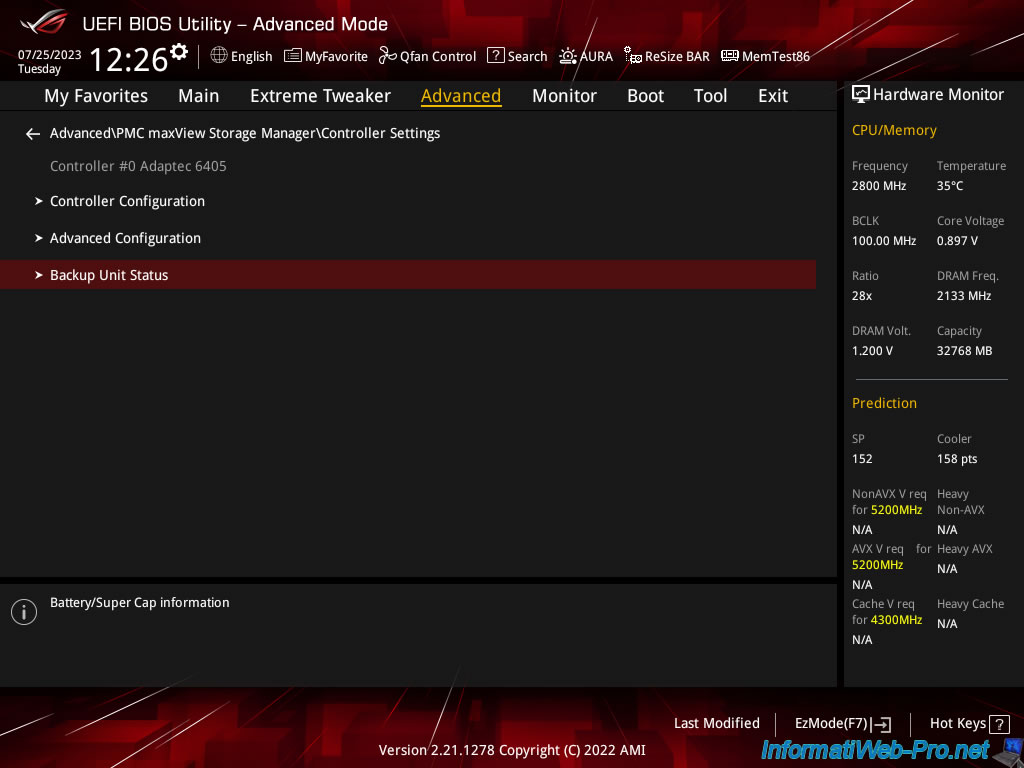Click the Qfan Control fan icon
This screenshot has width=1024, height=768.
tap(388, 56)
